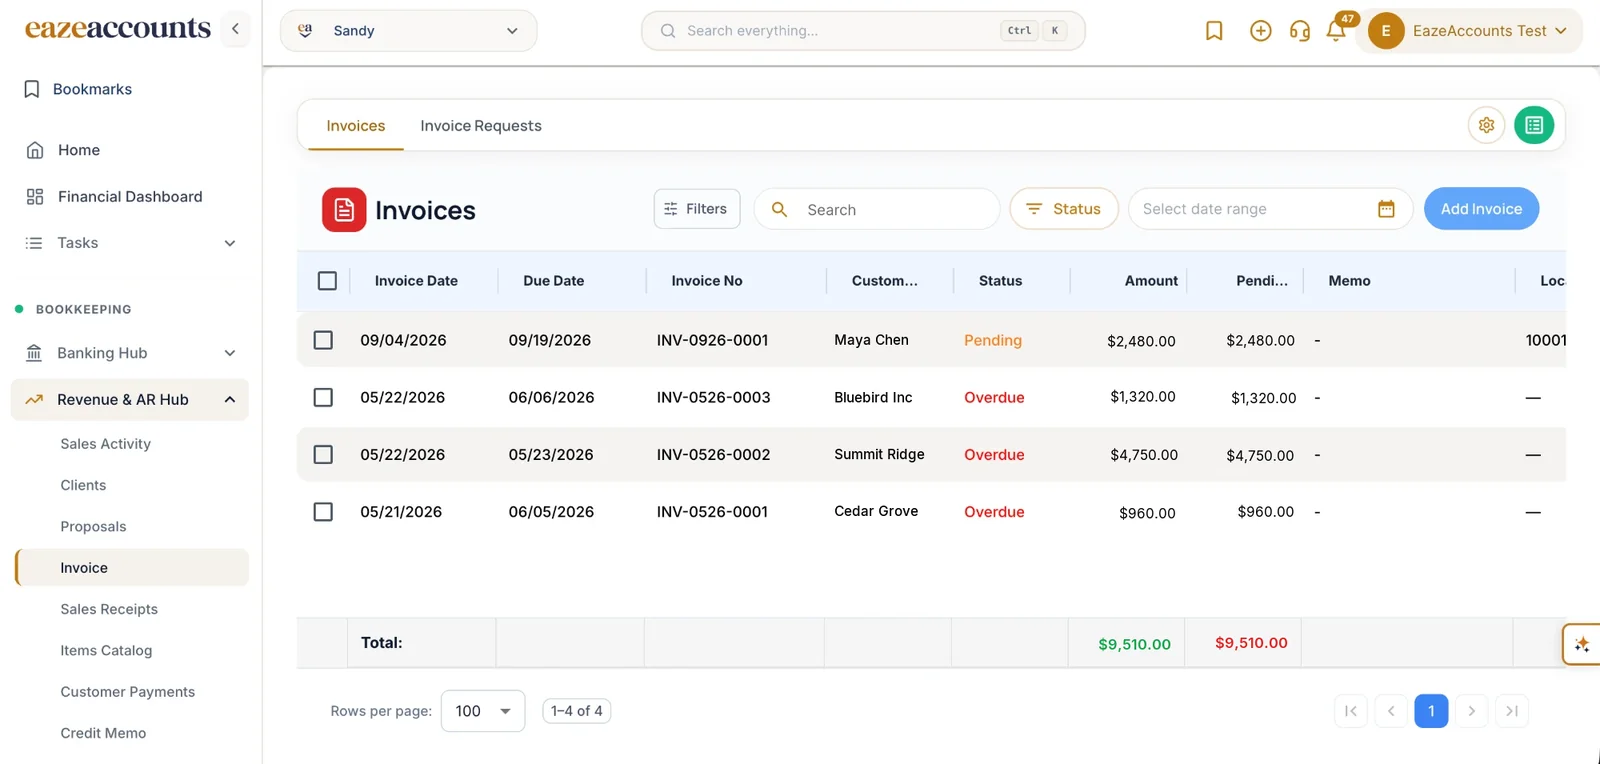The width and height of the screenshot is (1600, 764).
Task: Open the AI sparkle assistant button
Action: pyautogui.click(x=1582, y=644)
